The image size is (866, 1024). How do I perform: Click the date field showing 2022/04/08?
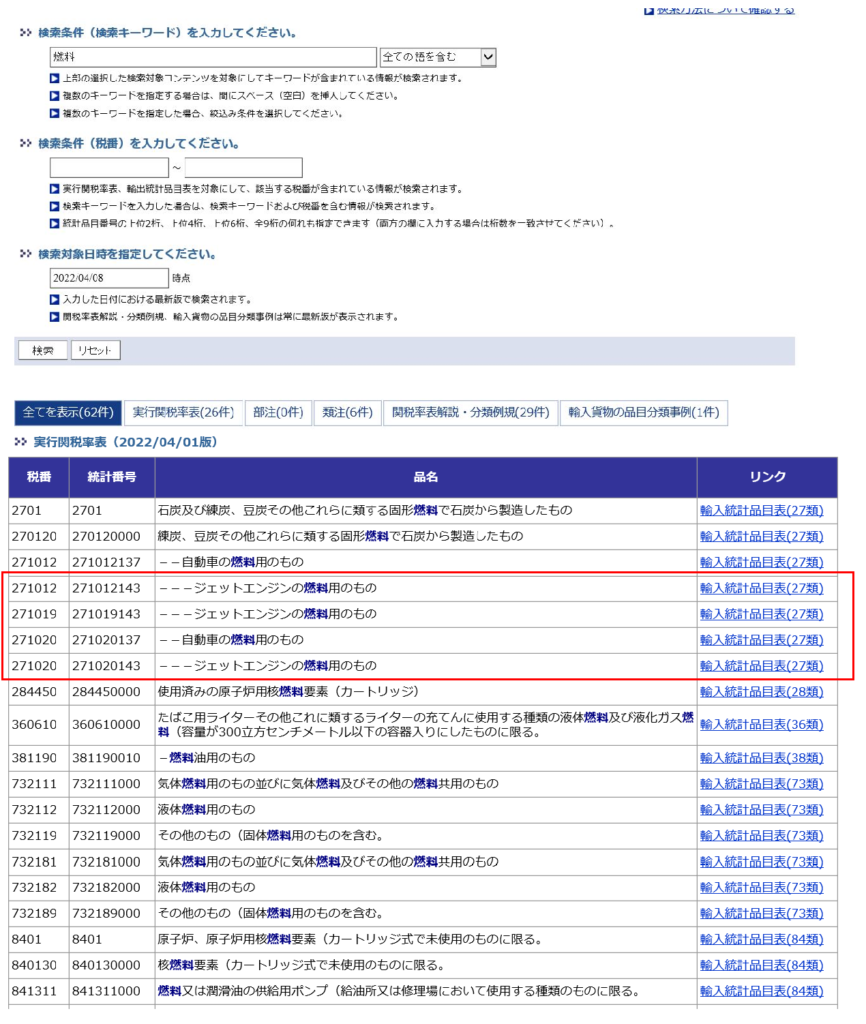(x=109, y=278)
